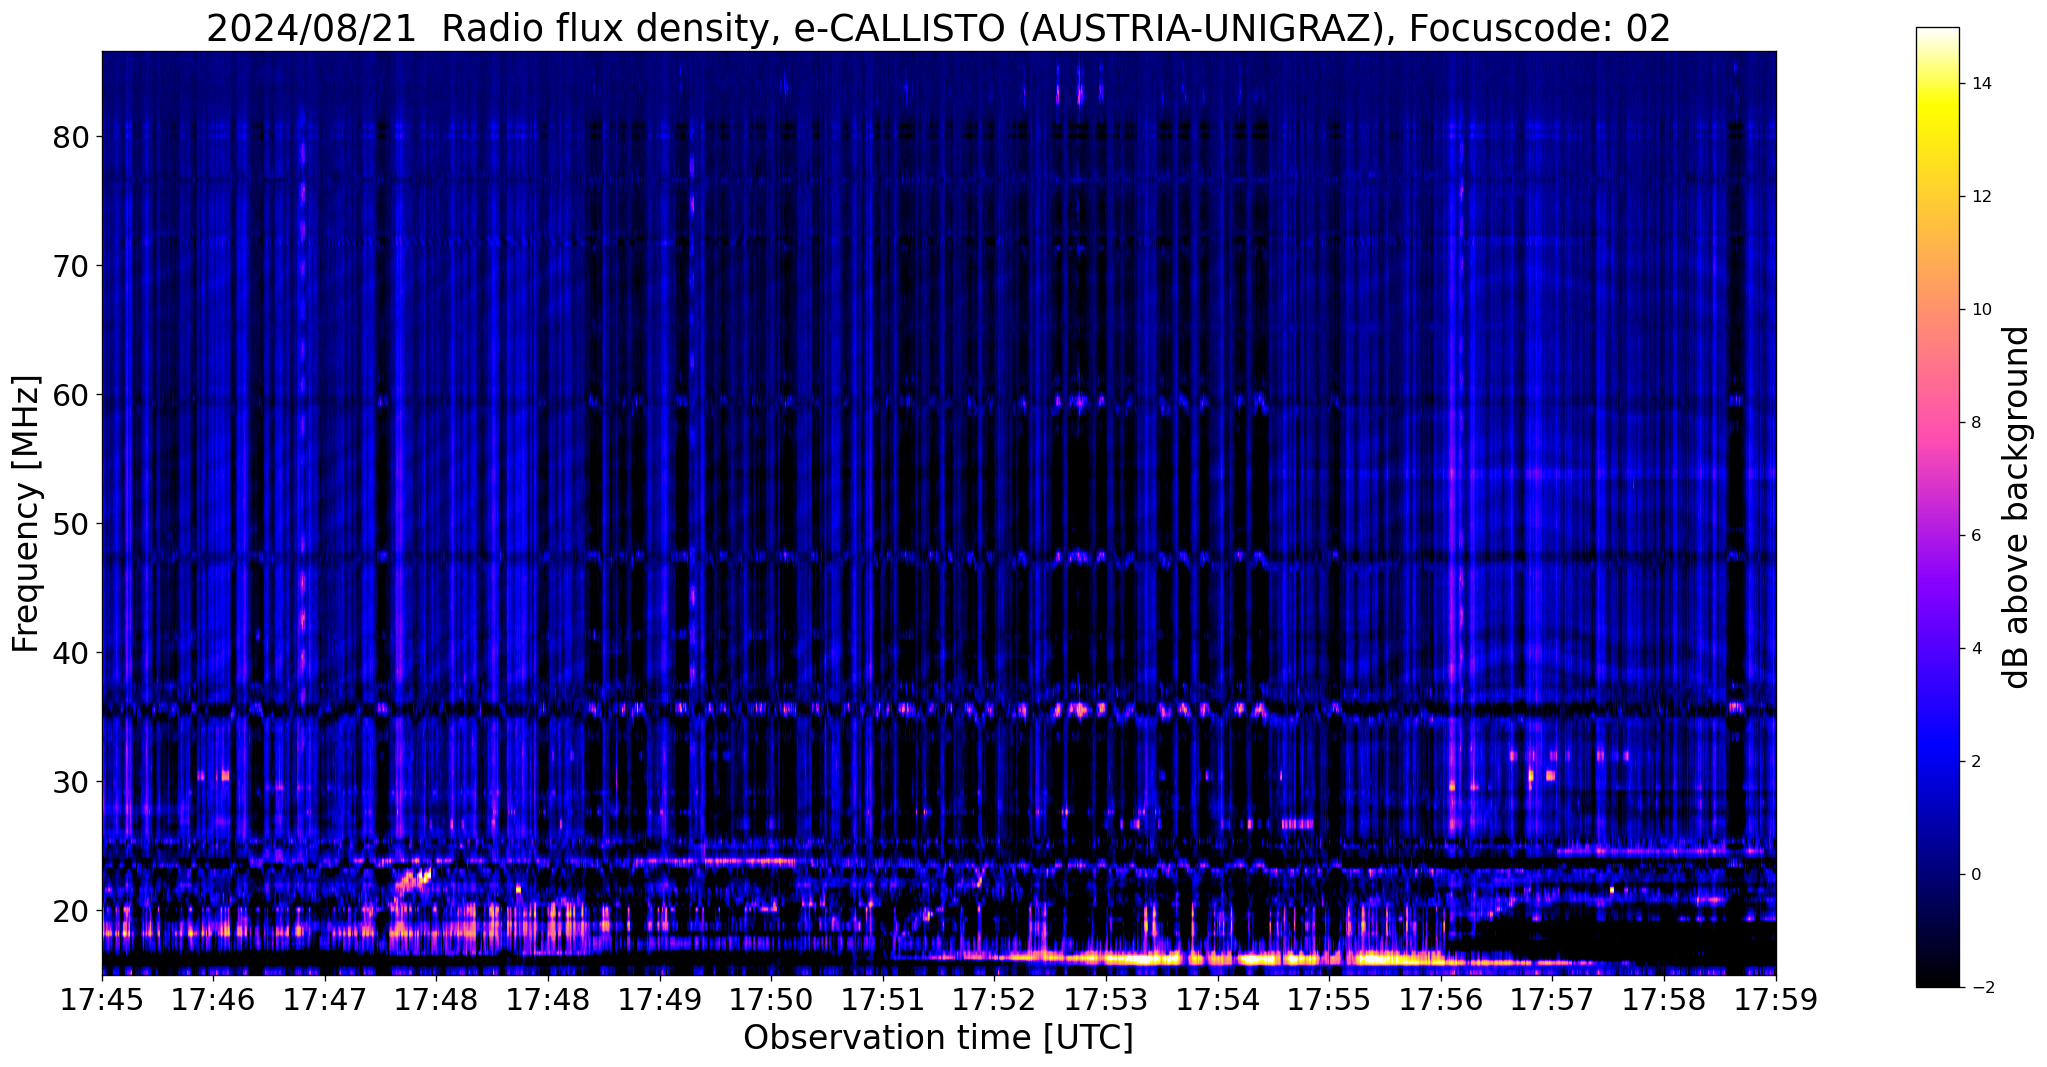This screenshot has width=2047, height=1067.
Task: Click the 0 tick on the colorbar
Action: [x=1975, y=875]
